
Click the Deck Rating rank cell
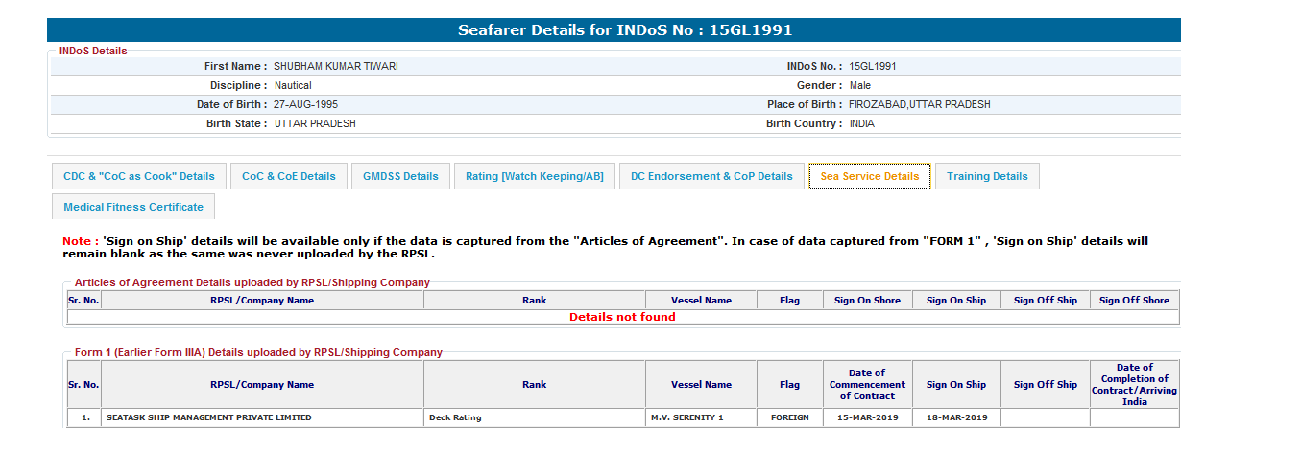click(x=454, y=418)
